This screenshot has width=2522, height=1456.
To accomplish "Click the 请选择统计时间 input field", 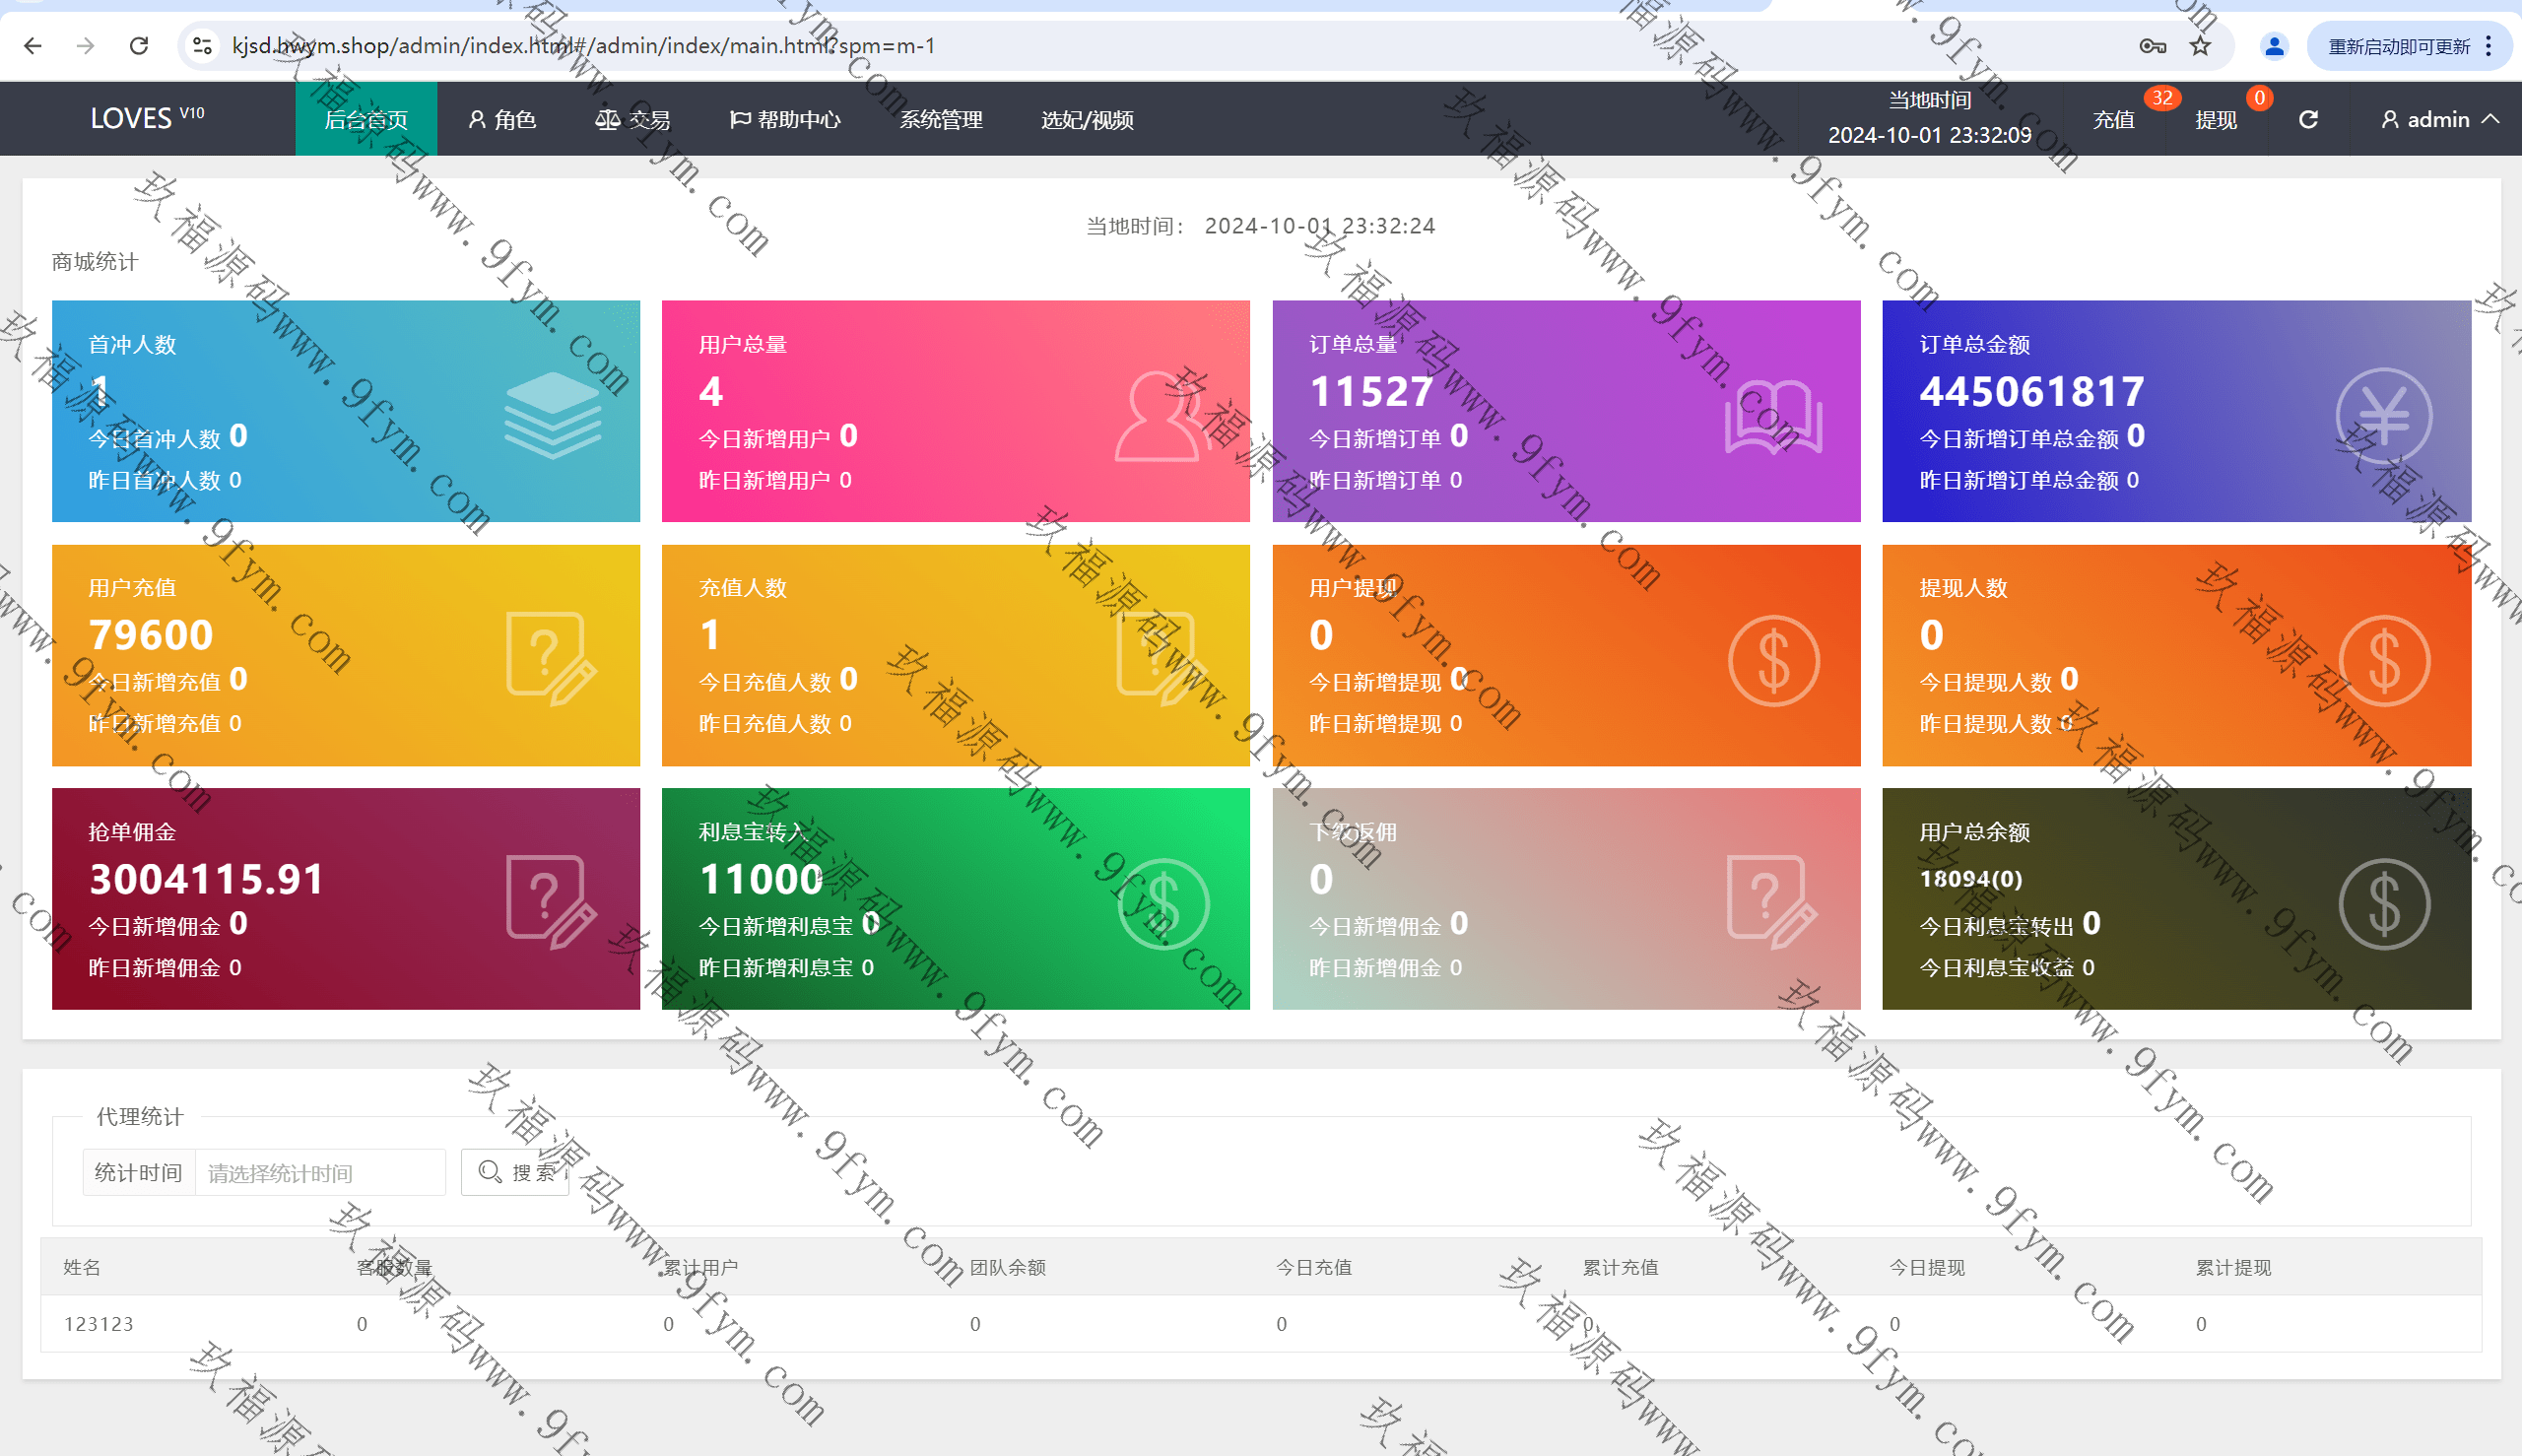I will pos(319,1172).
